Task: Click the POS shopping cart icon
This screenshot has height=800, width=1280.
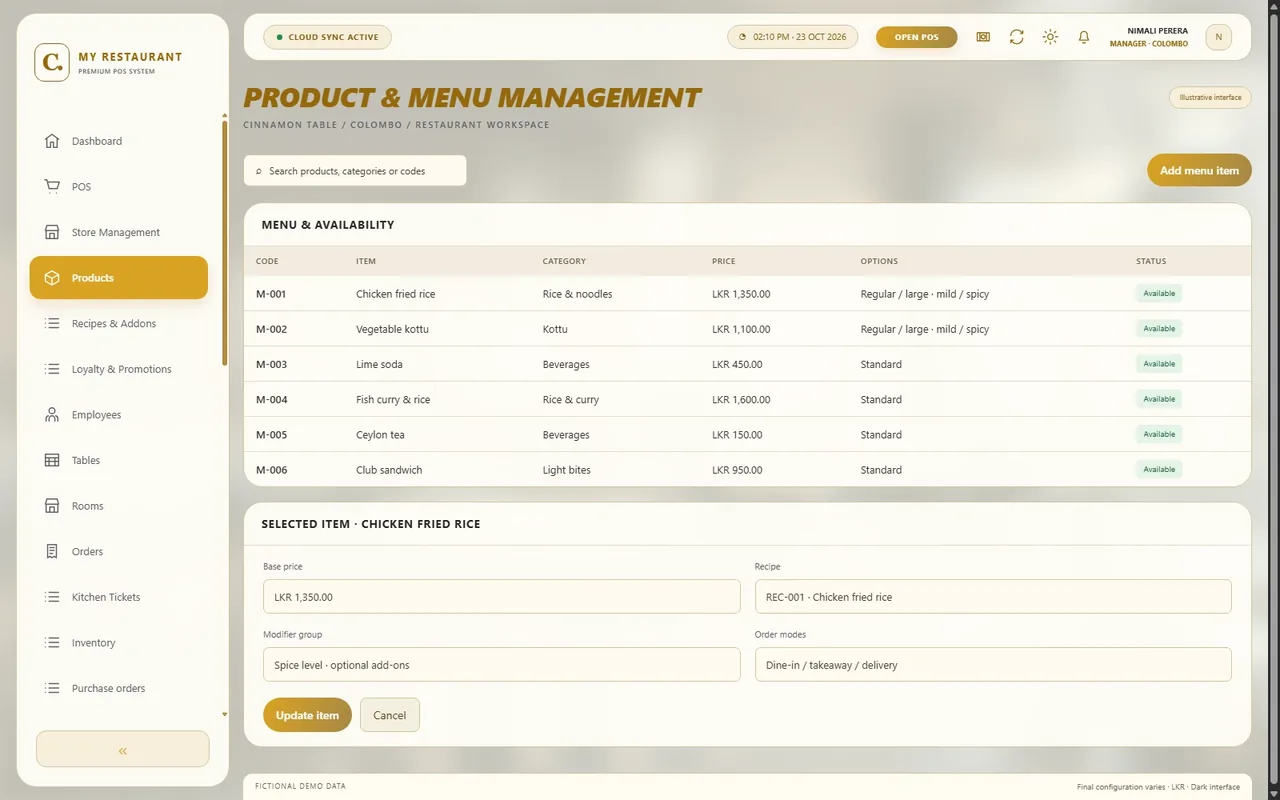Action: (52, 187)
